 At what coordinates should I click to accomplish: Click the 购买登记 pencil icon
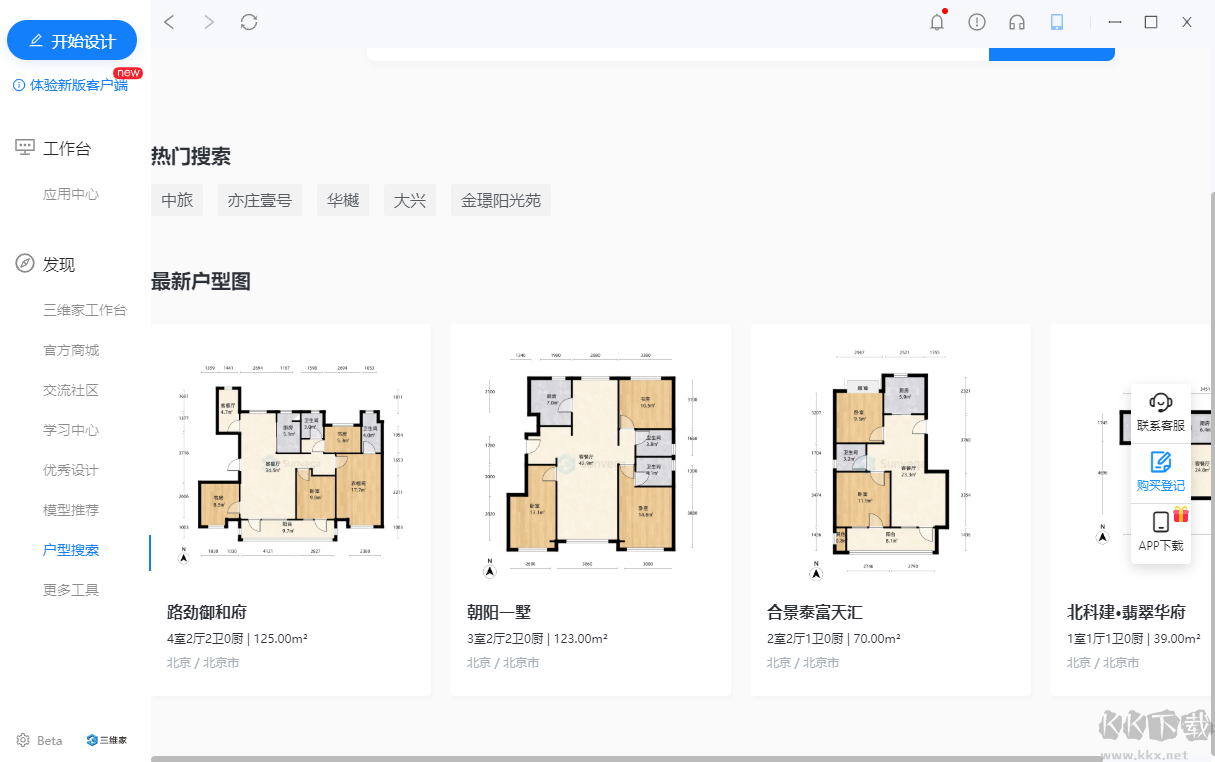tap(1160, 462)
